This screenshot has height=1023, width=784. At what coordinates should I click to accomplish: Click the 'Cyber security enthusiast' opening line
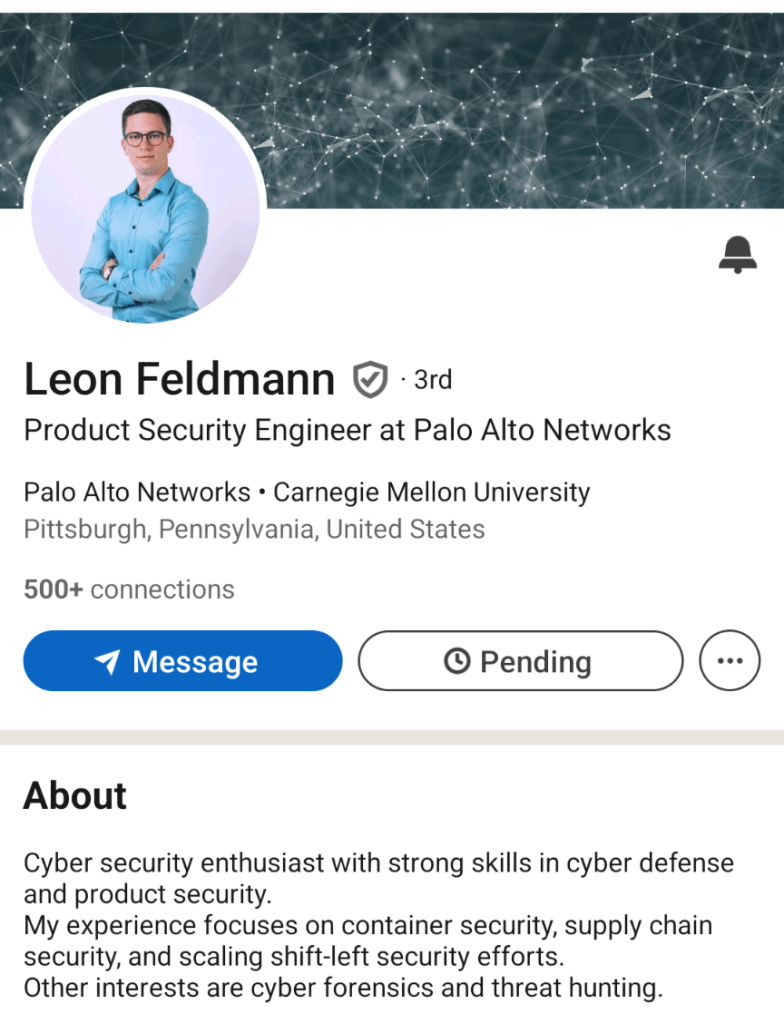click(x=378, y=863)
